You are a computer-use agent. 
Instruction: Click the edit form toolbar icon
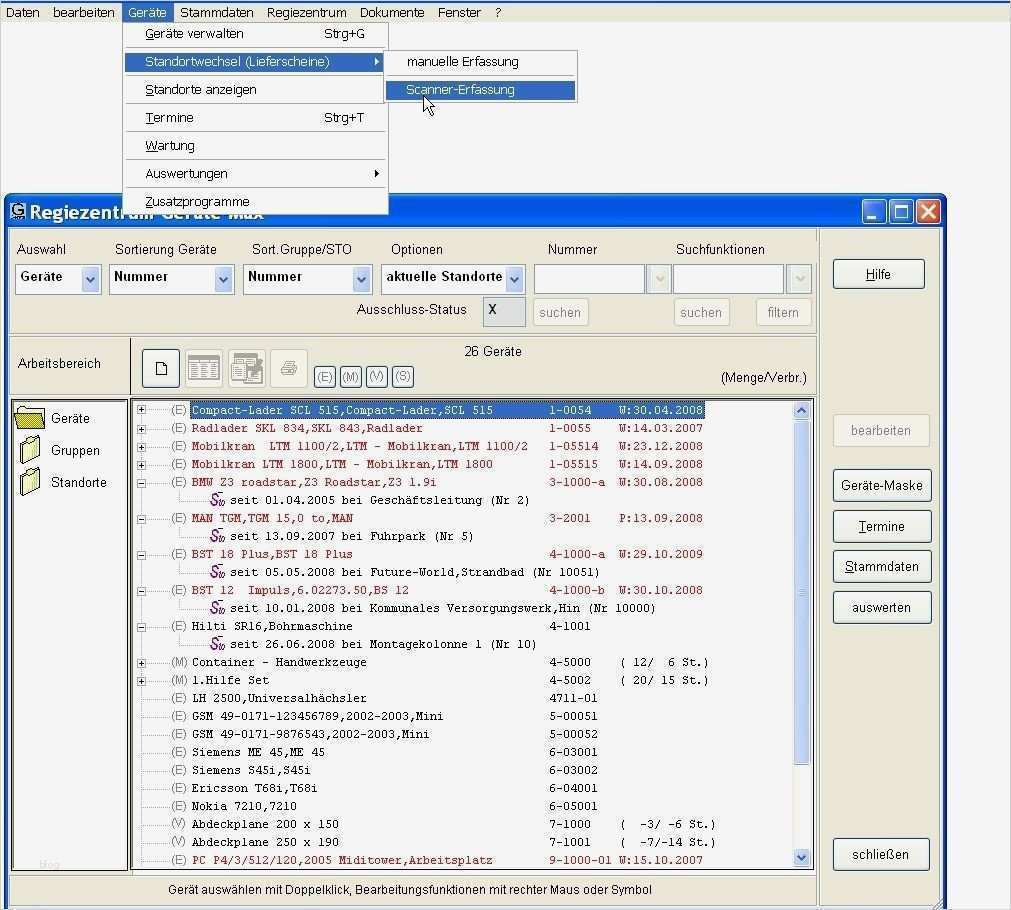click(247, 368)
